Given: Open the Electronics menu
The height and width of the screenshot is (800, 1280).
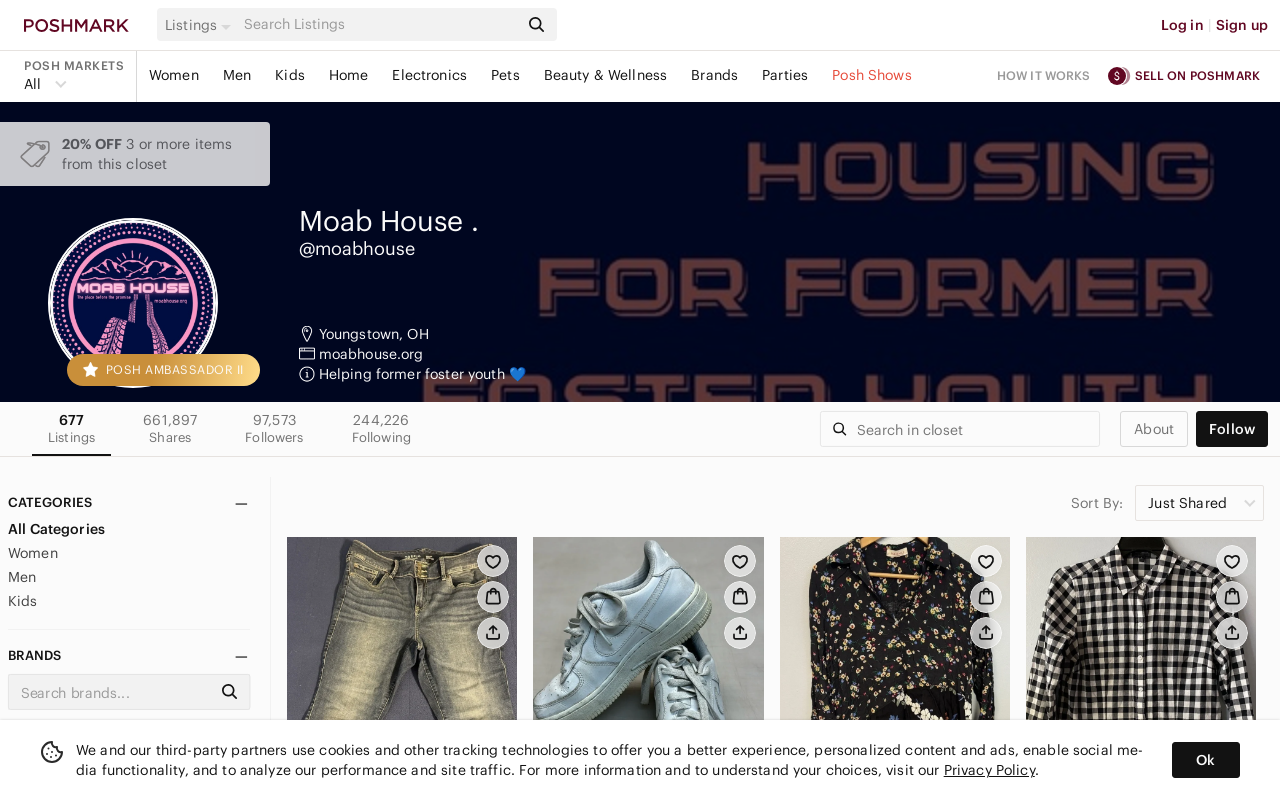Looking at the screenshot, I should [x=429, y=75].
